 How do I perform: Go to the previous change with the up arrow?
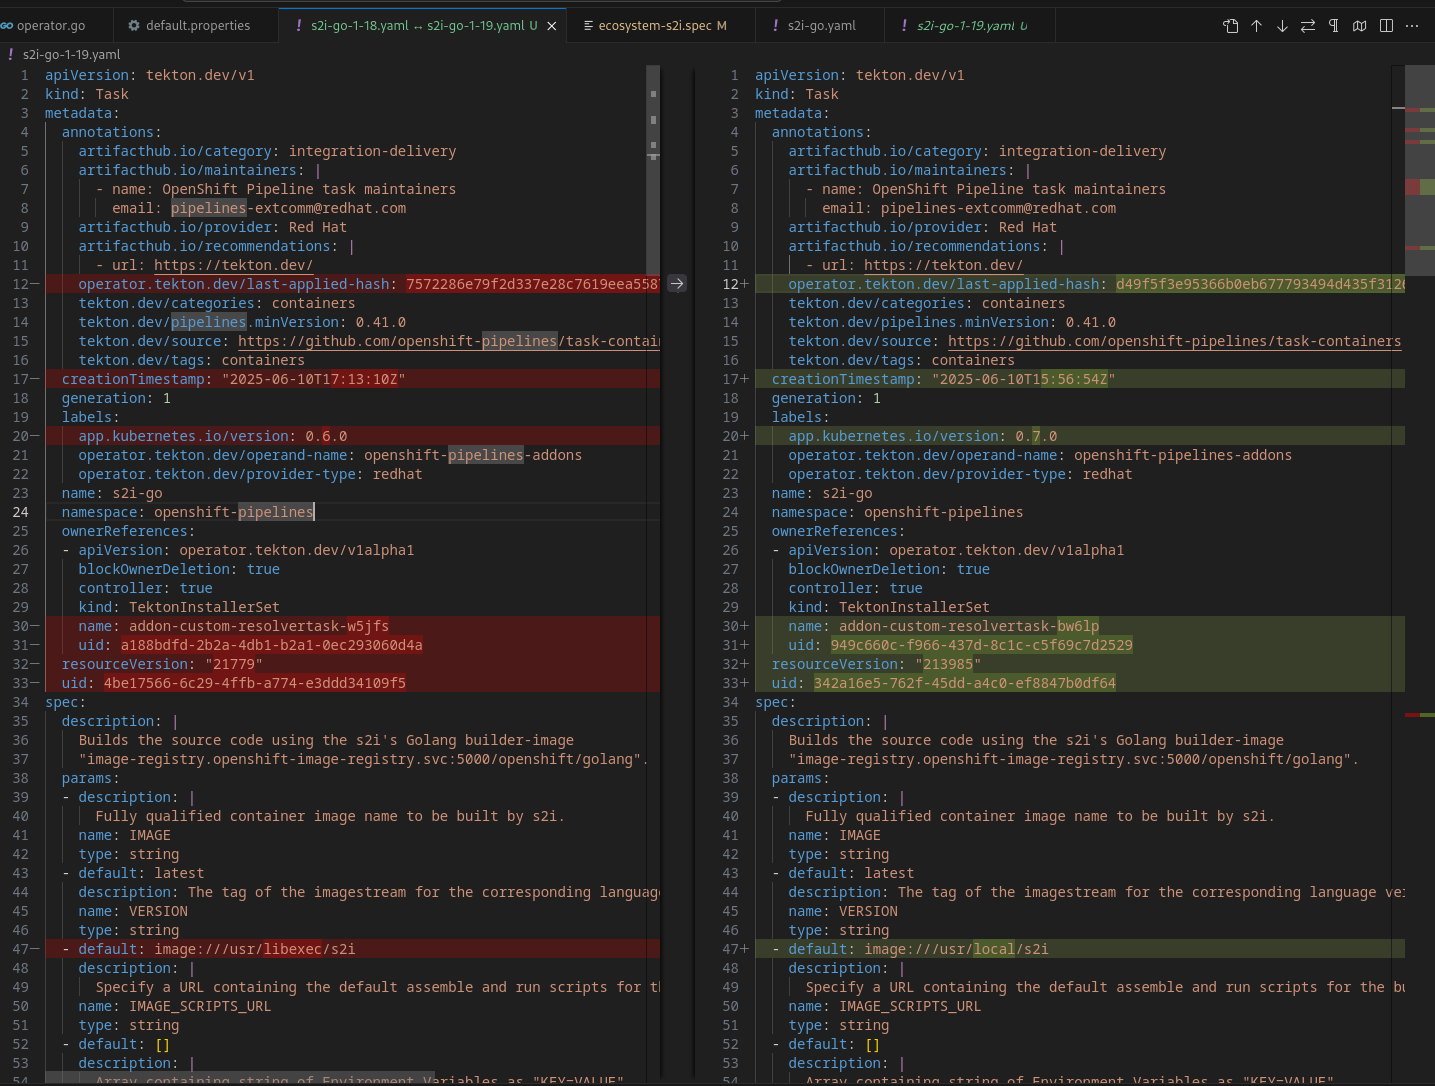coord(1257,26)
